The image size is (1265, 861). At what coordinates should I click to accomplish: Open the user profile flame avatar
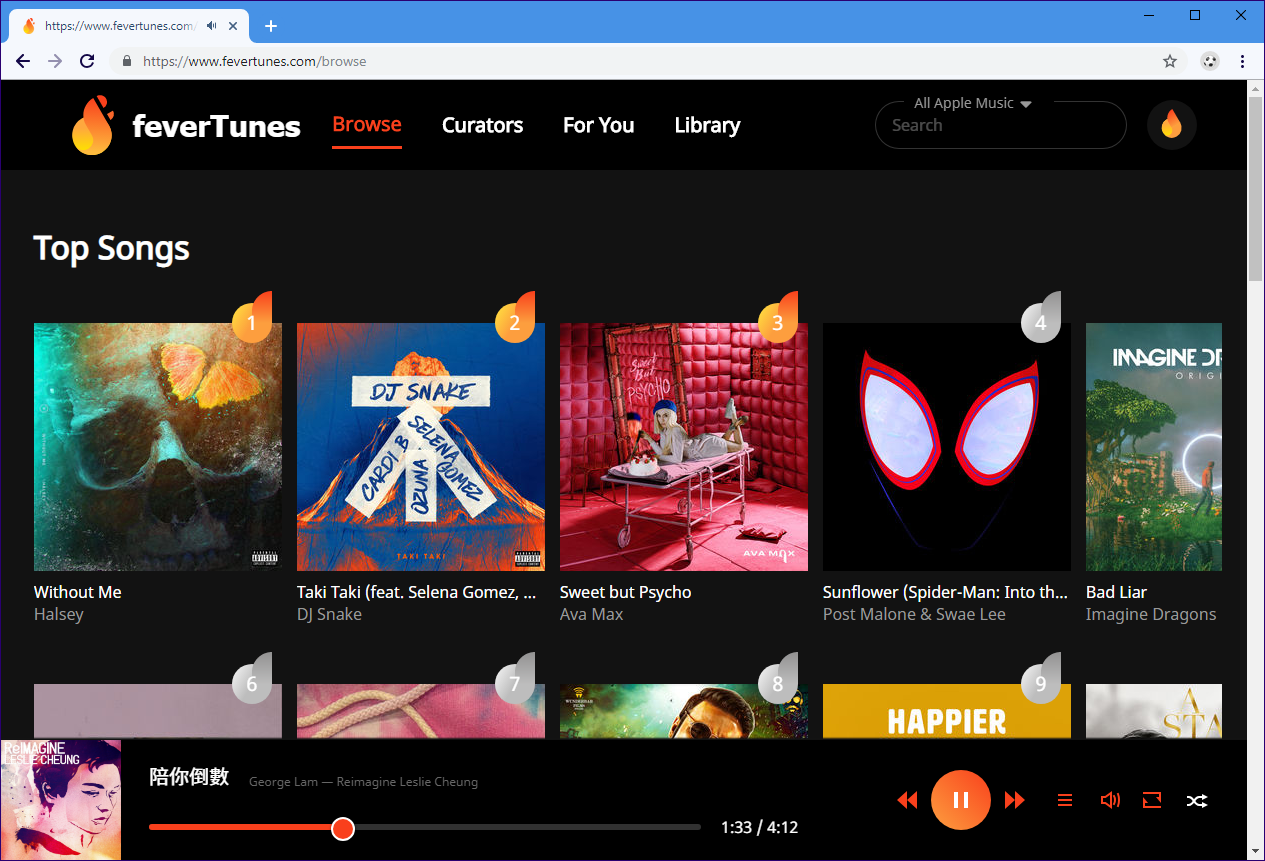[1171, 125]
